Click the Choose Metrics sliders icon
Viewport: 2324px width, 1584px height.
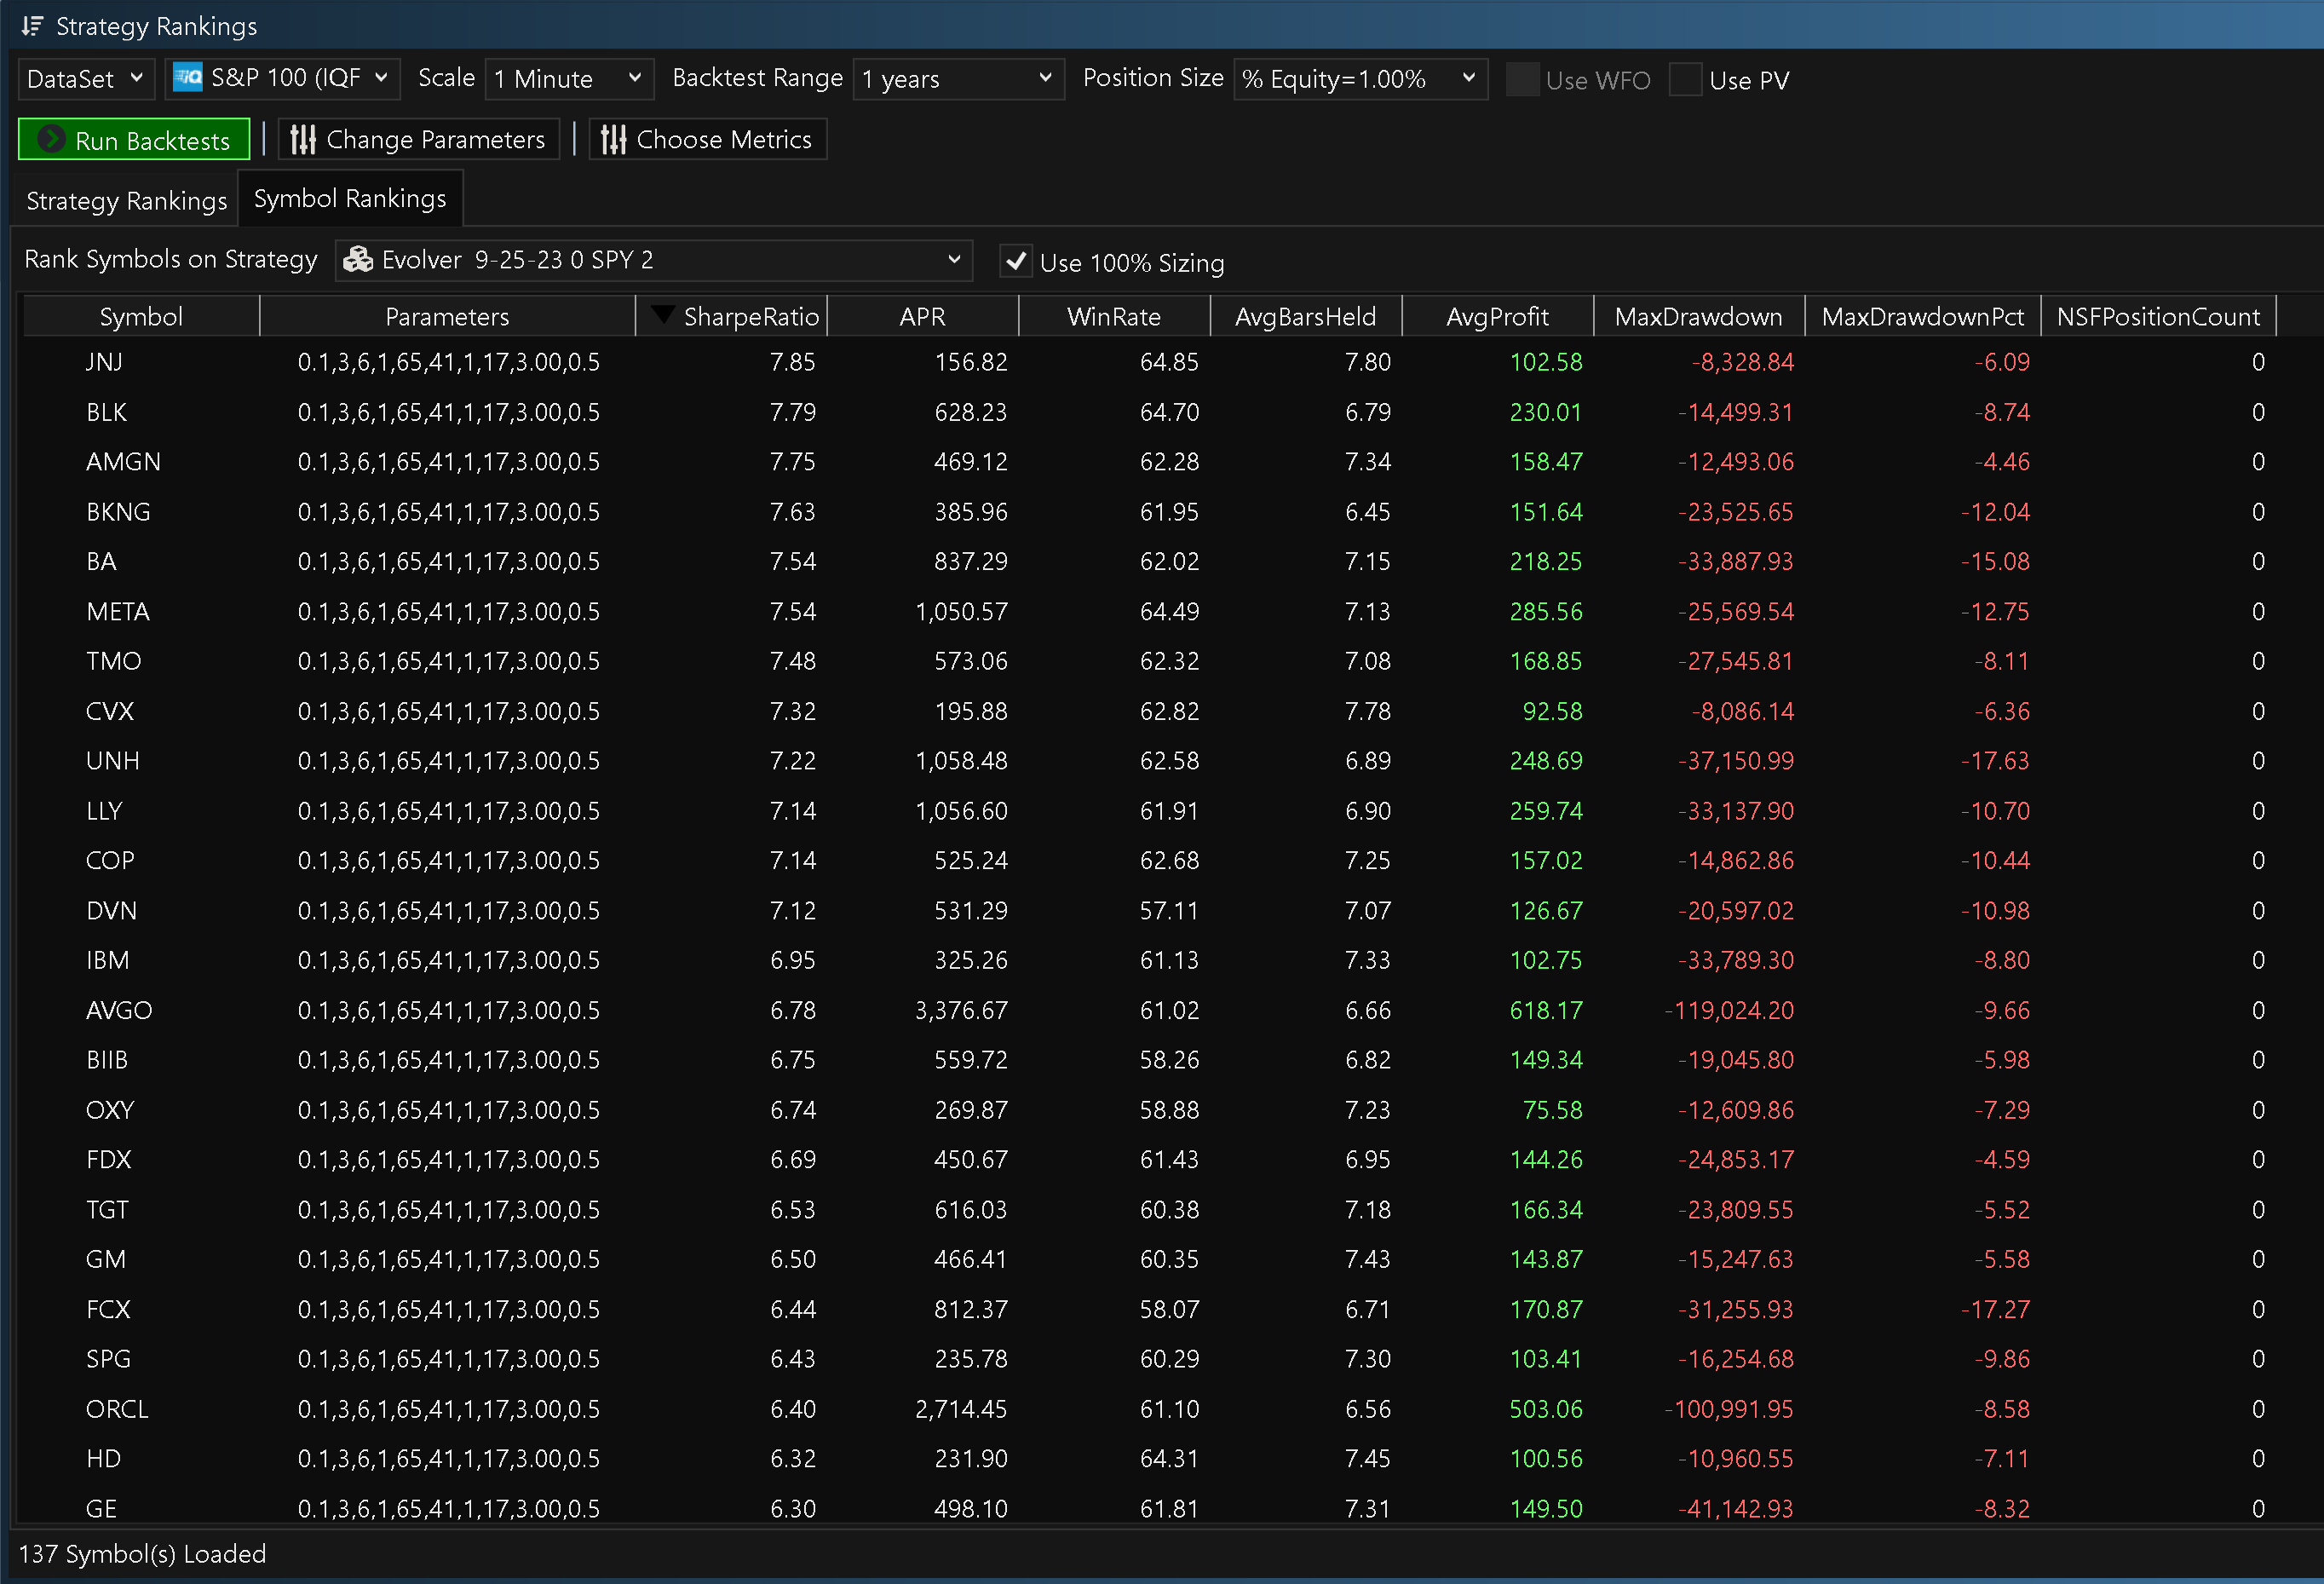coord(613,140)
